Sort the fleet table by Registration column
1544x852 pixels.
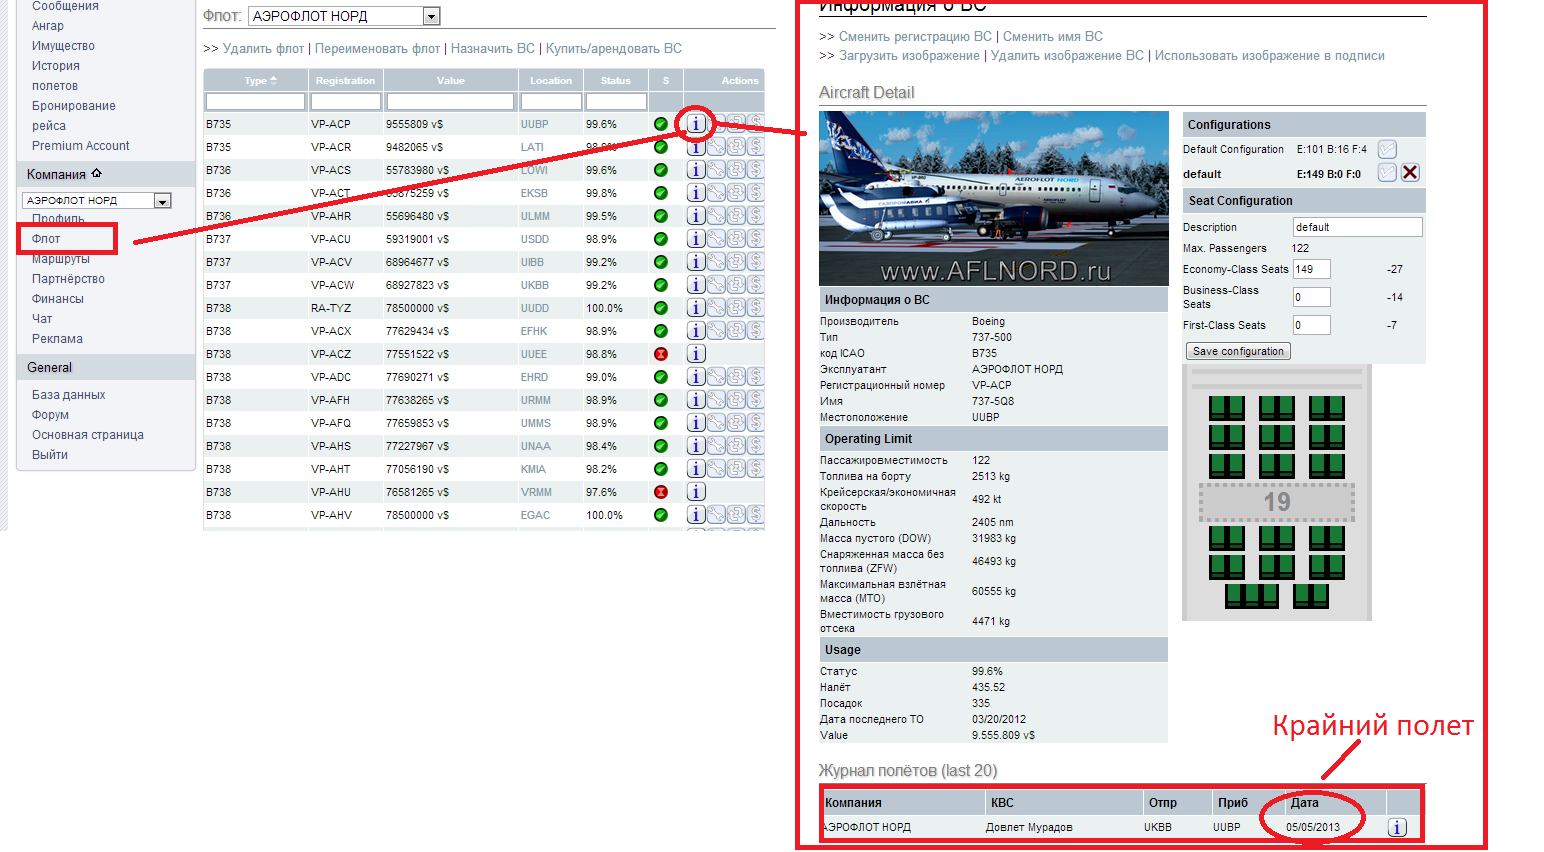(345, 81)
